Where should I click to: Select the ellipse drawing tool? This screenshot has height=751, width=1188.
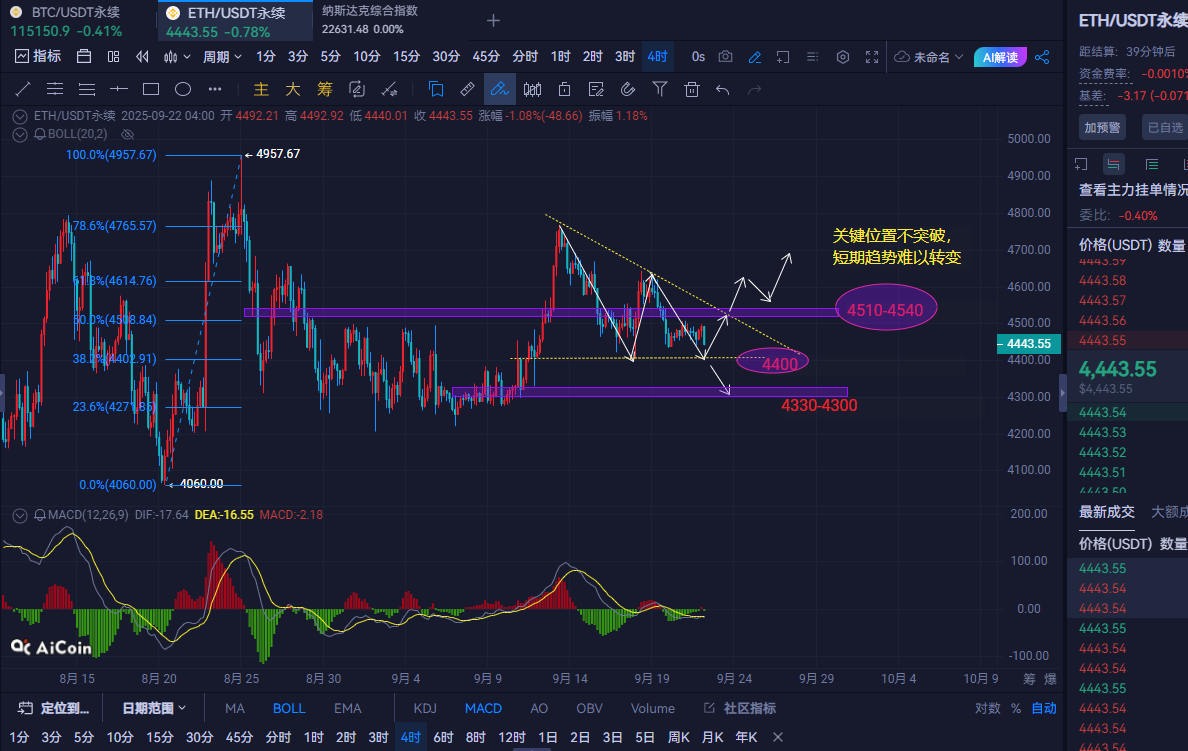click(x=183, y=89)
